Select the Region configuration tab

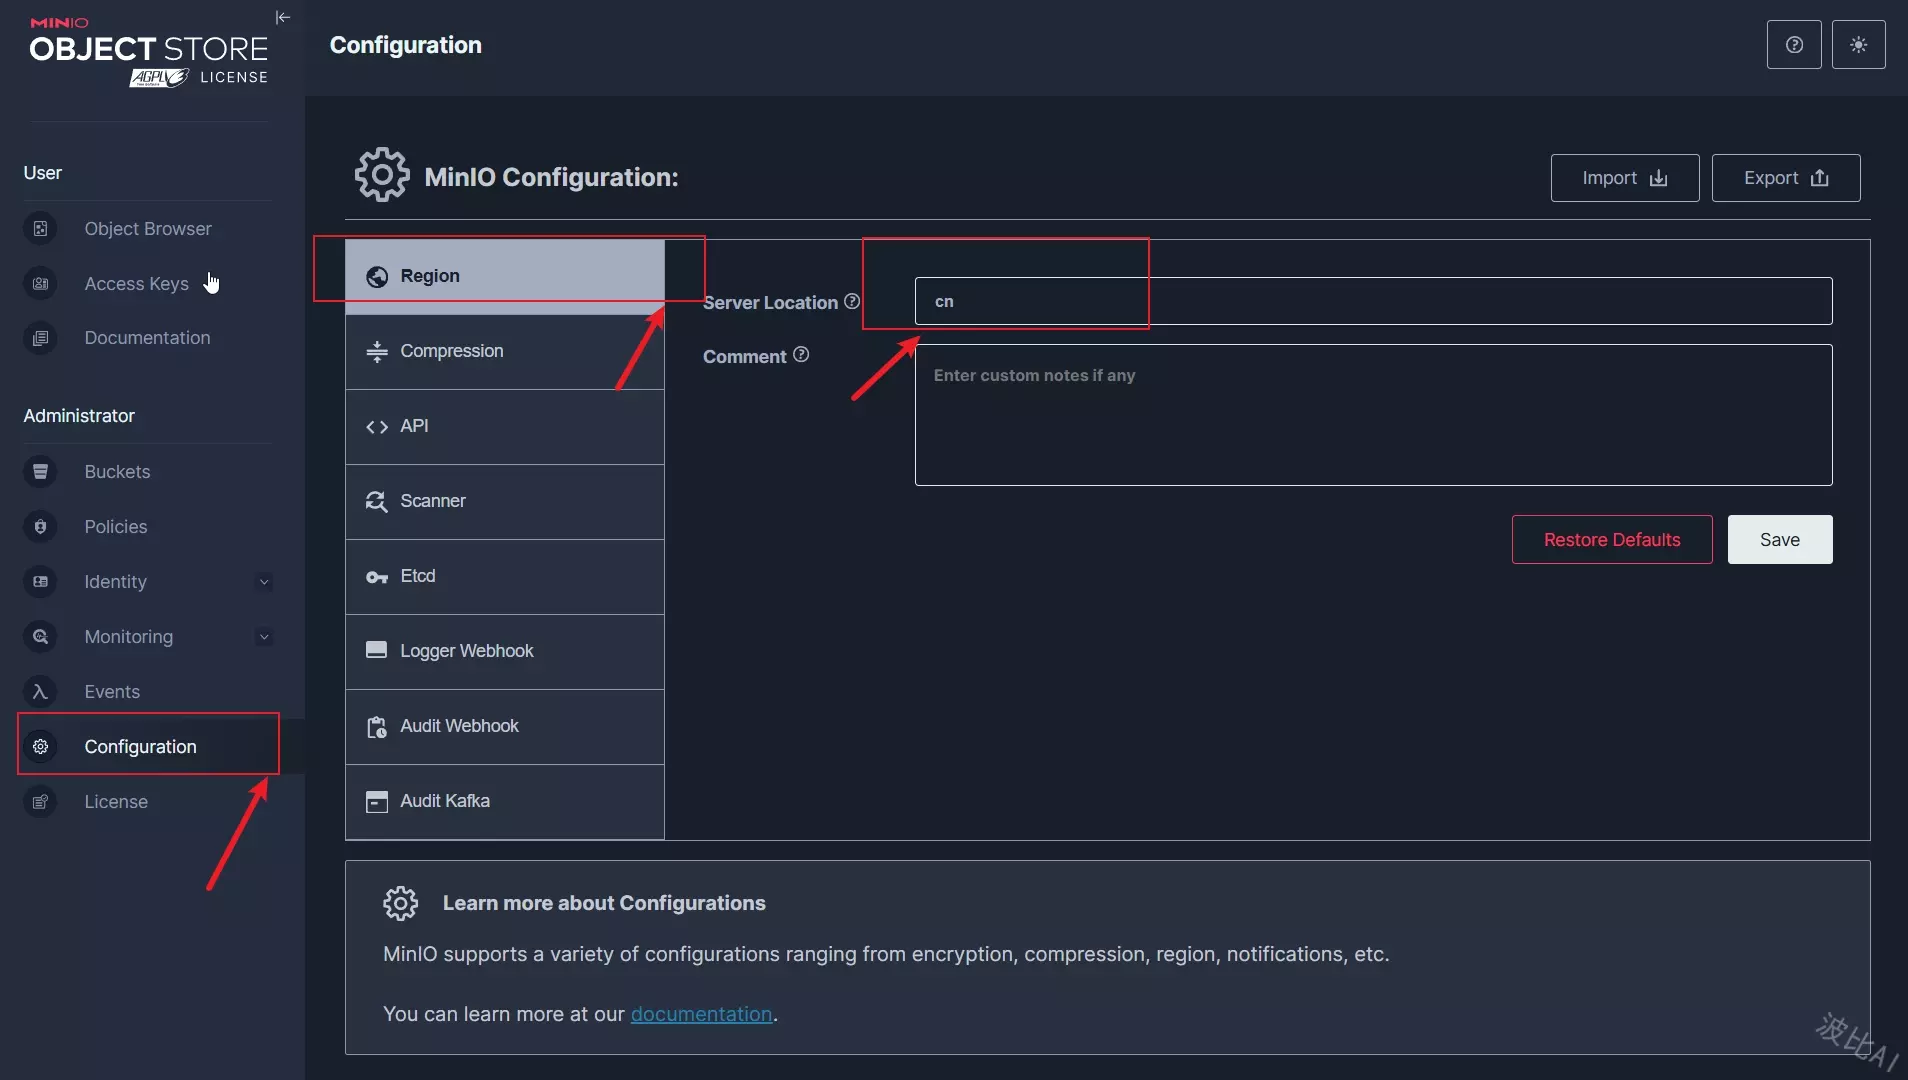(505, 277)
